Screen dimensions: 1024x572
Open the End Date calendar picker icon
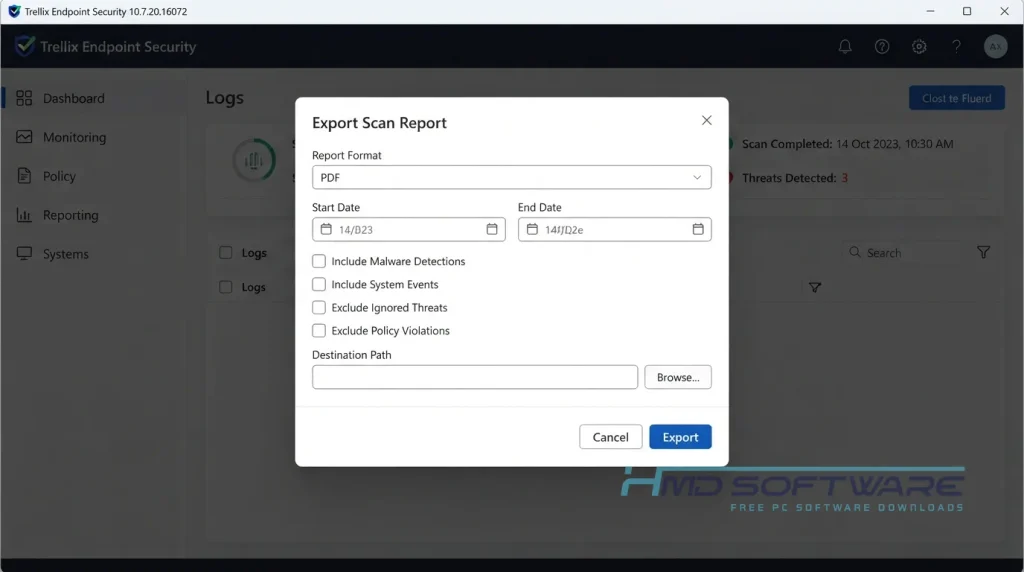(x=698, y=229)
